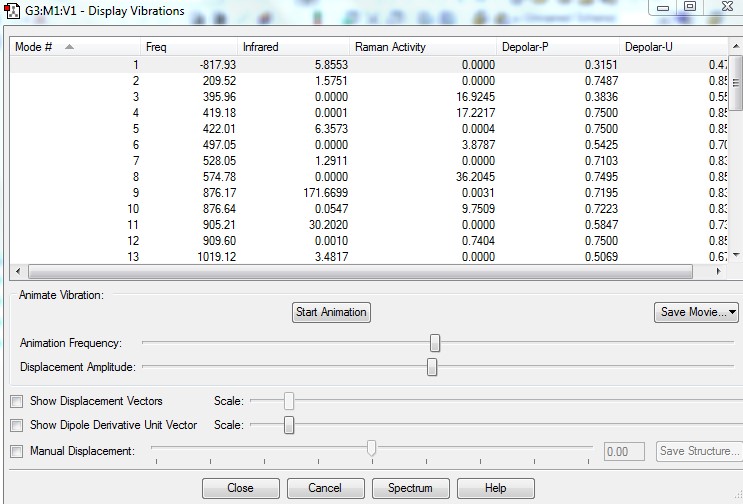This screenshot has width=743, height=504.
Task: Click the horizontal scroll right arrow
Action: (x=719, y=272)
